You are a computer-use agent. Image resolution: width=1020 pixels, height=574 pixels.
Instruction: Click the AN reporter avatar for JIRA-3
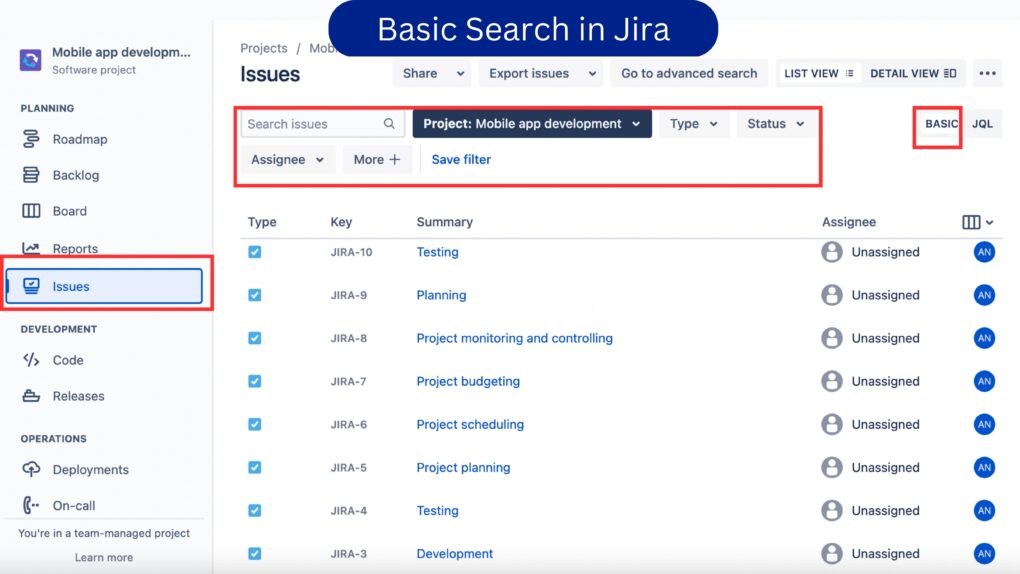coord(984,553)
